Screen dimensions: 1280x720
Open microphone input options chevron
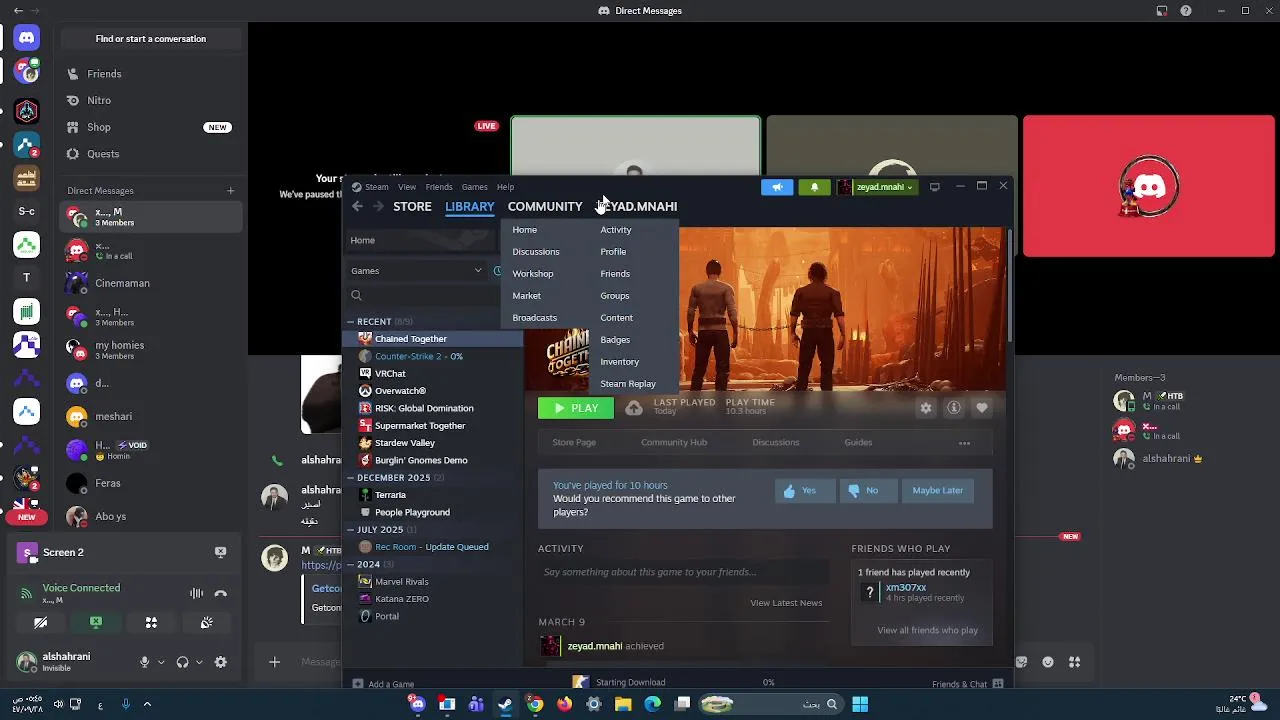coord(160,662)
